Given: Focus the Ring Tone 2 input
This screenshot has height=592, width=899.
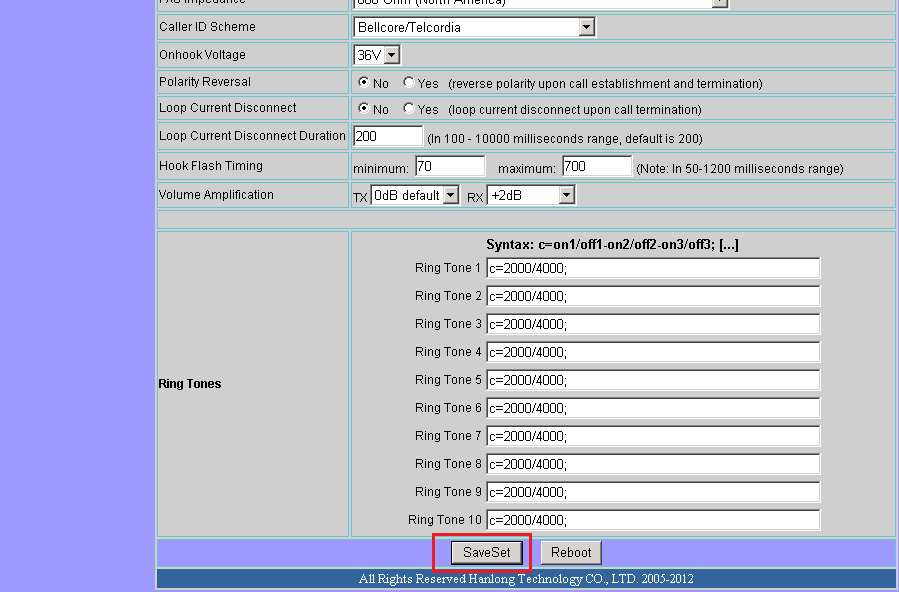Looking at the screenshot, I should pos(653,296).
